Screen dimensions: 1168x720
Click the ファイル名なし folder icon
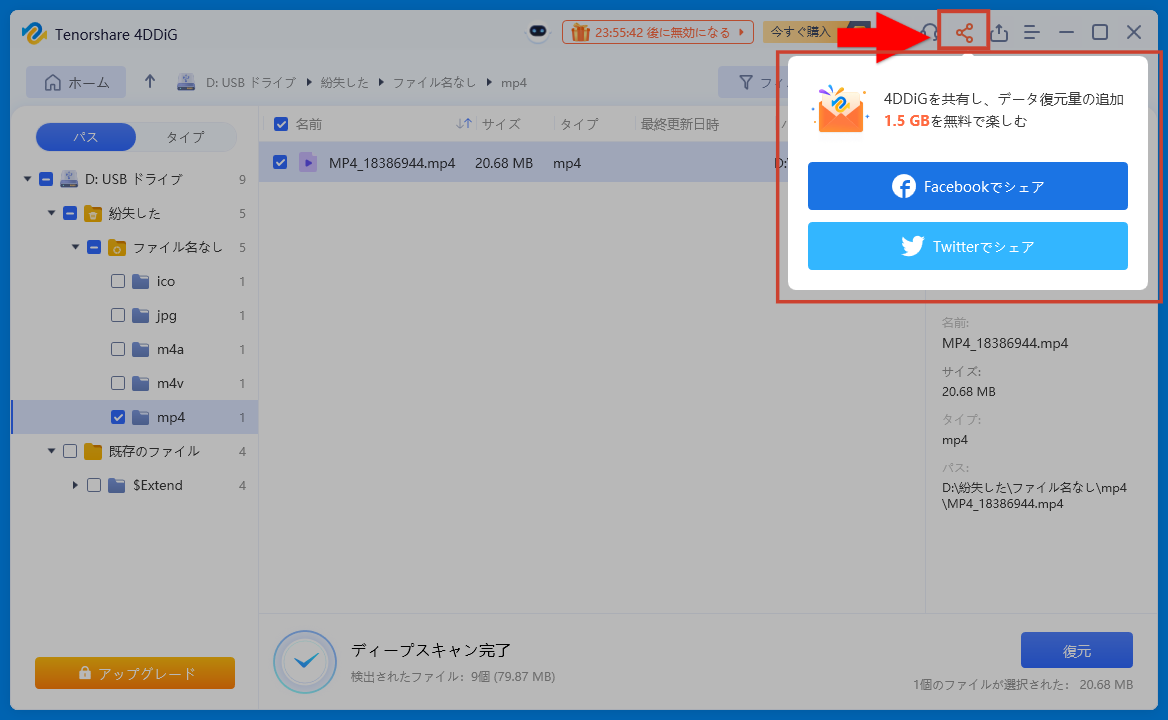pyautogui.click(x=117, y=247)
